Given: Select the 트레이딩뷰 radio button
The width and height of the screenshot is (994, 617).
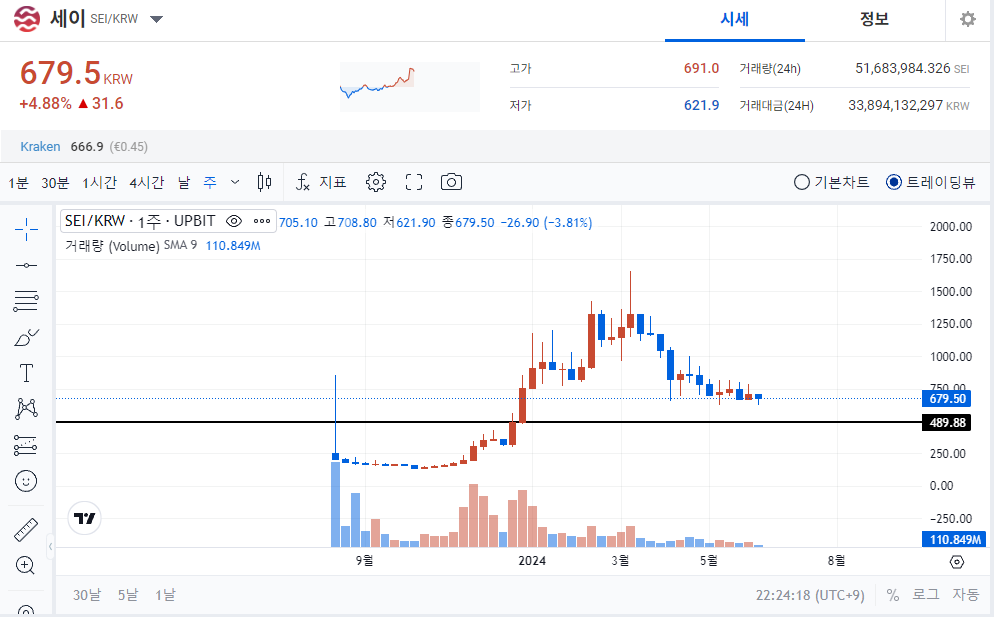Looking at the screenshot, I should 893,181.
